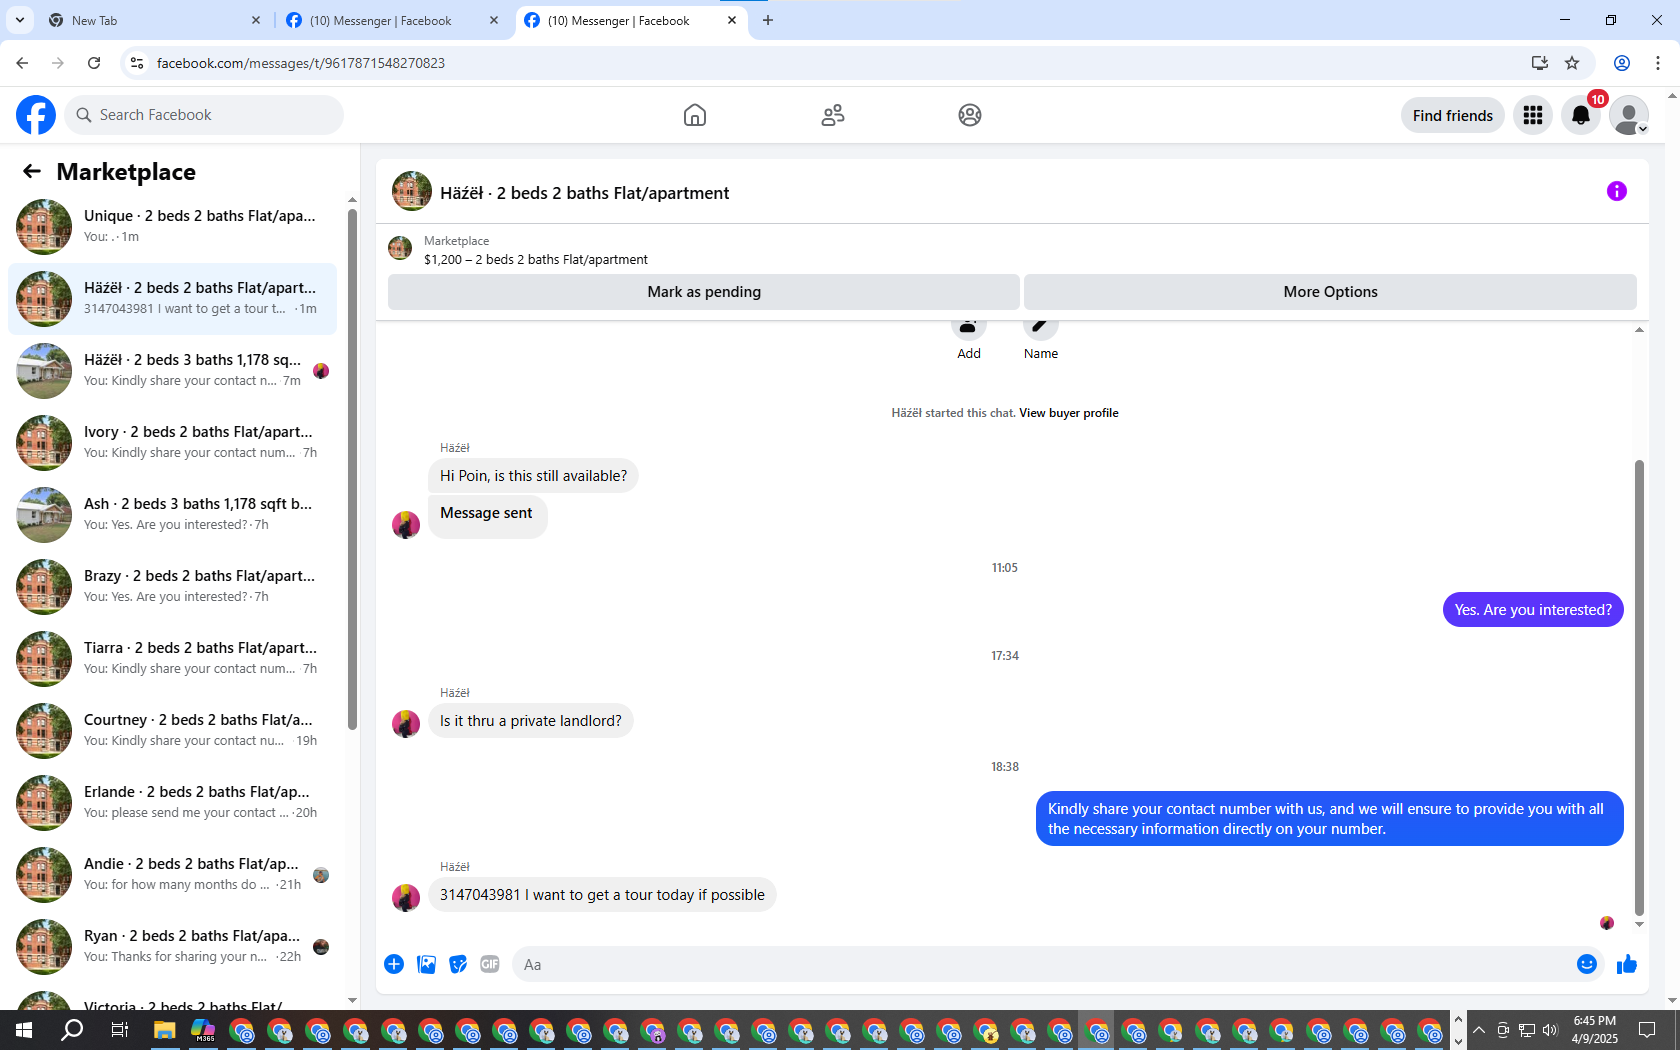1680x1050 pixels.
Task: Click the message '3147043981 I want to get a tour today'
Action: click(602, 895)
